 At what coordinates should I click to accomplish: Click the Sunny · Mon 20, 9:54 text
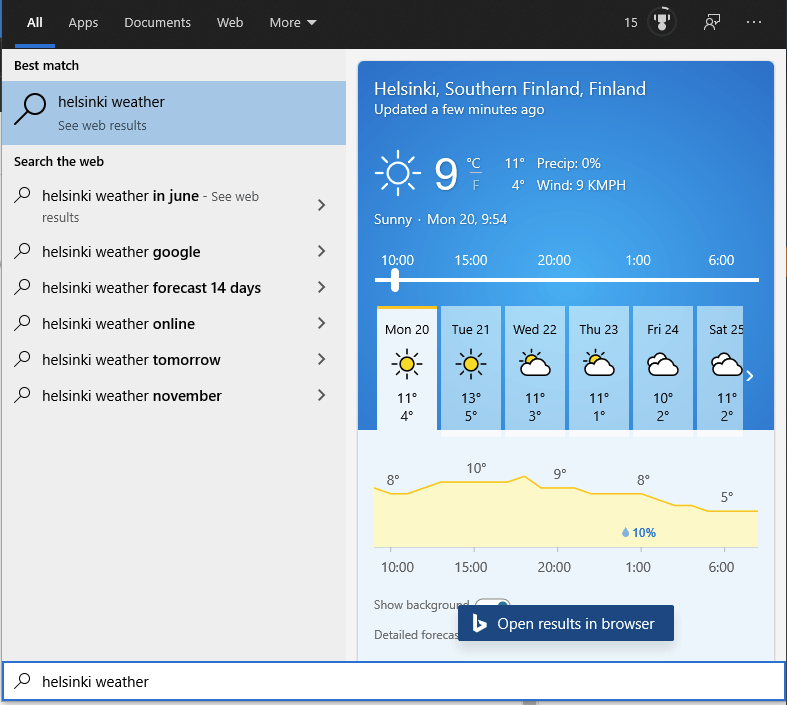(440, 219)
